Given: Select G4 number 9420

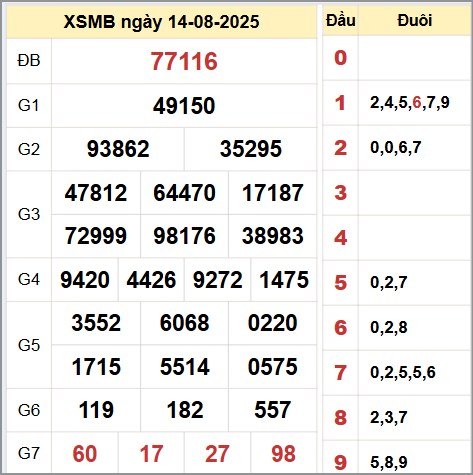Looking at the screenshot, I should 85,280.
